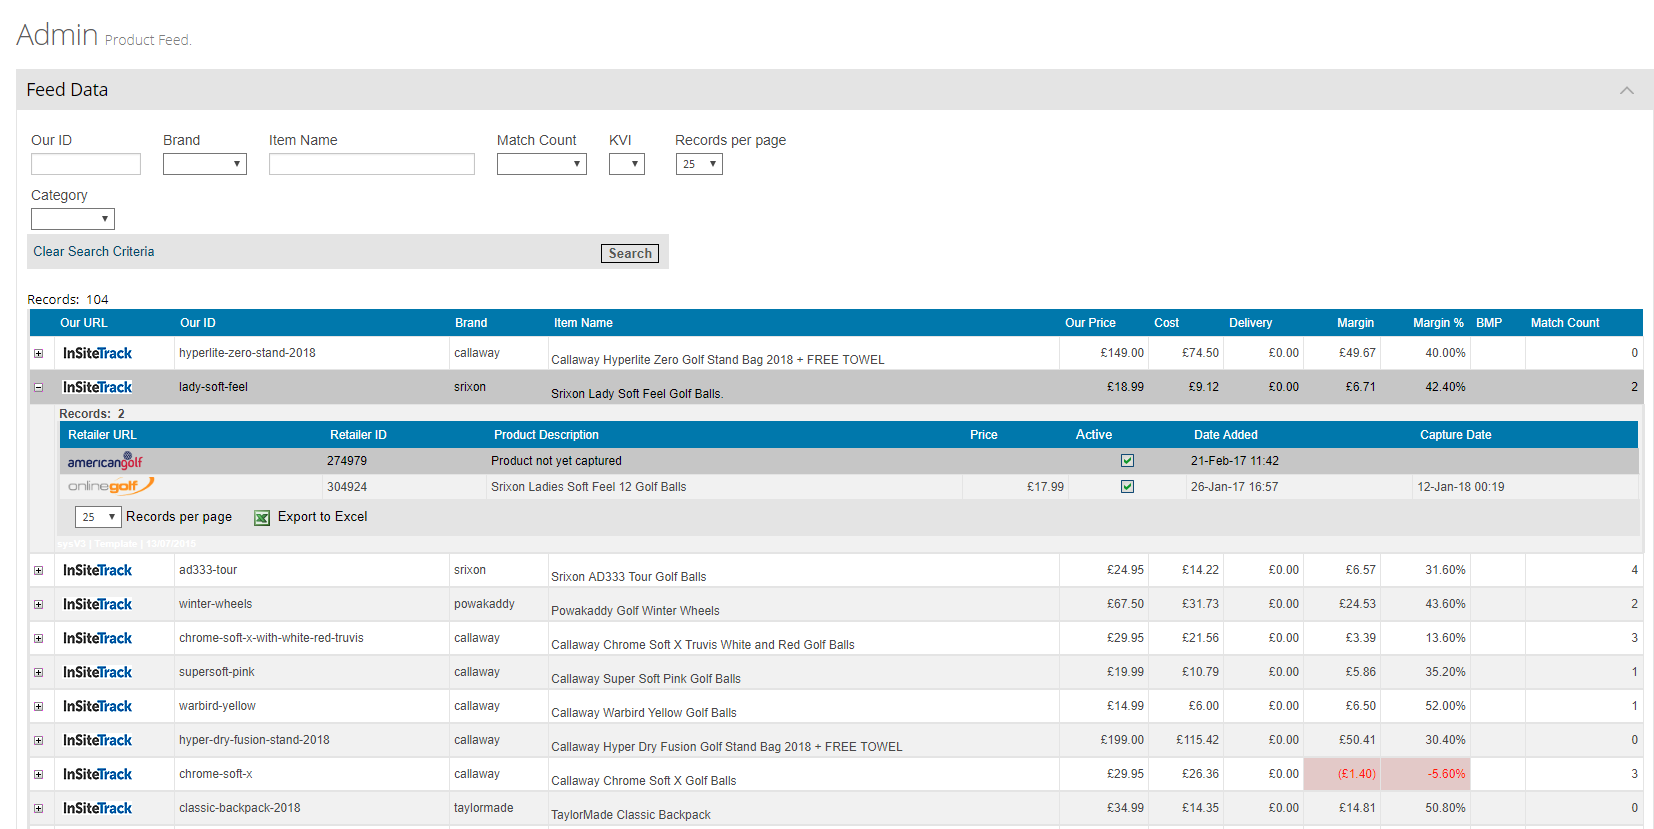Expand the ad333-tour row
Viewport: 1654px width, 829px height.
pyautogui.click(x=39, y=570)
